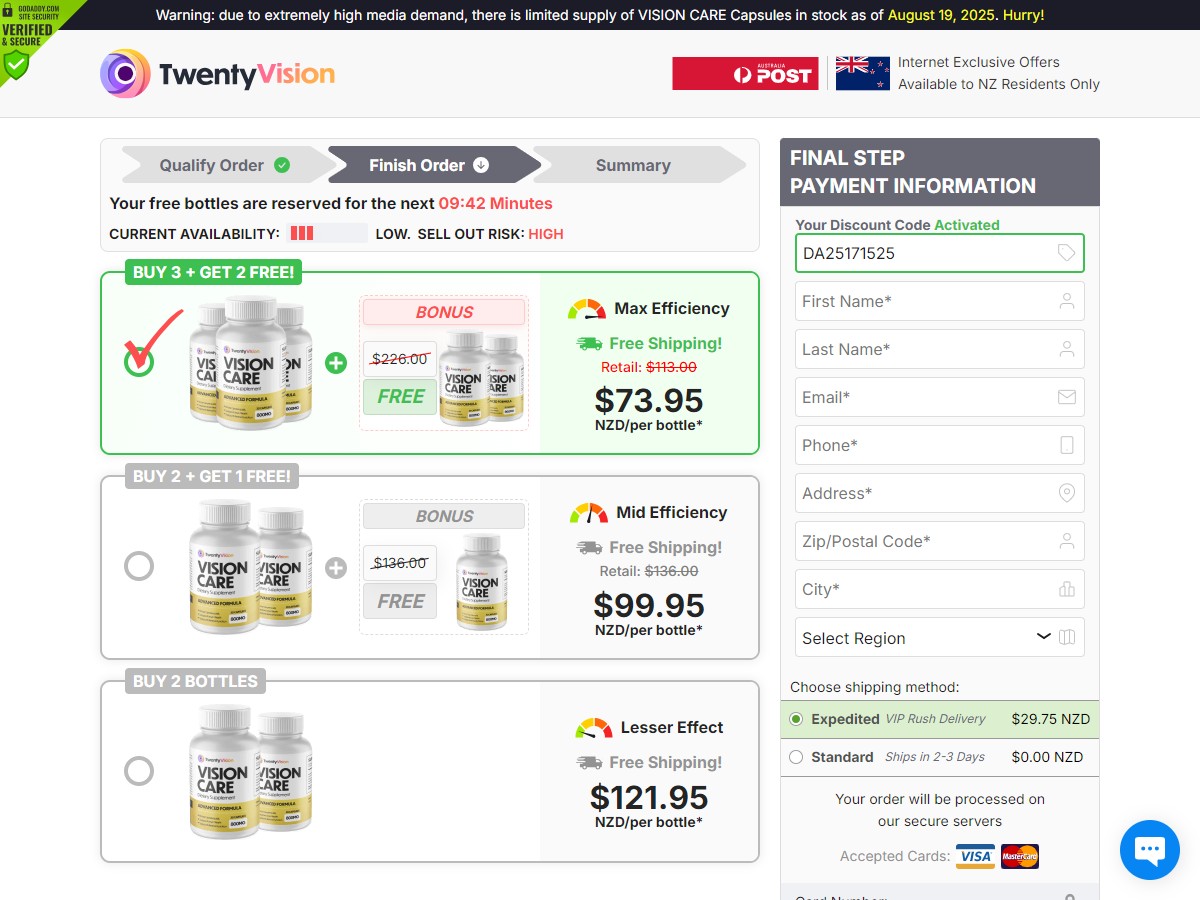Click the Email input field
Screen dimensions: 1200x900
coord(940,397)
